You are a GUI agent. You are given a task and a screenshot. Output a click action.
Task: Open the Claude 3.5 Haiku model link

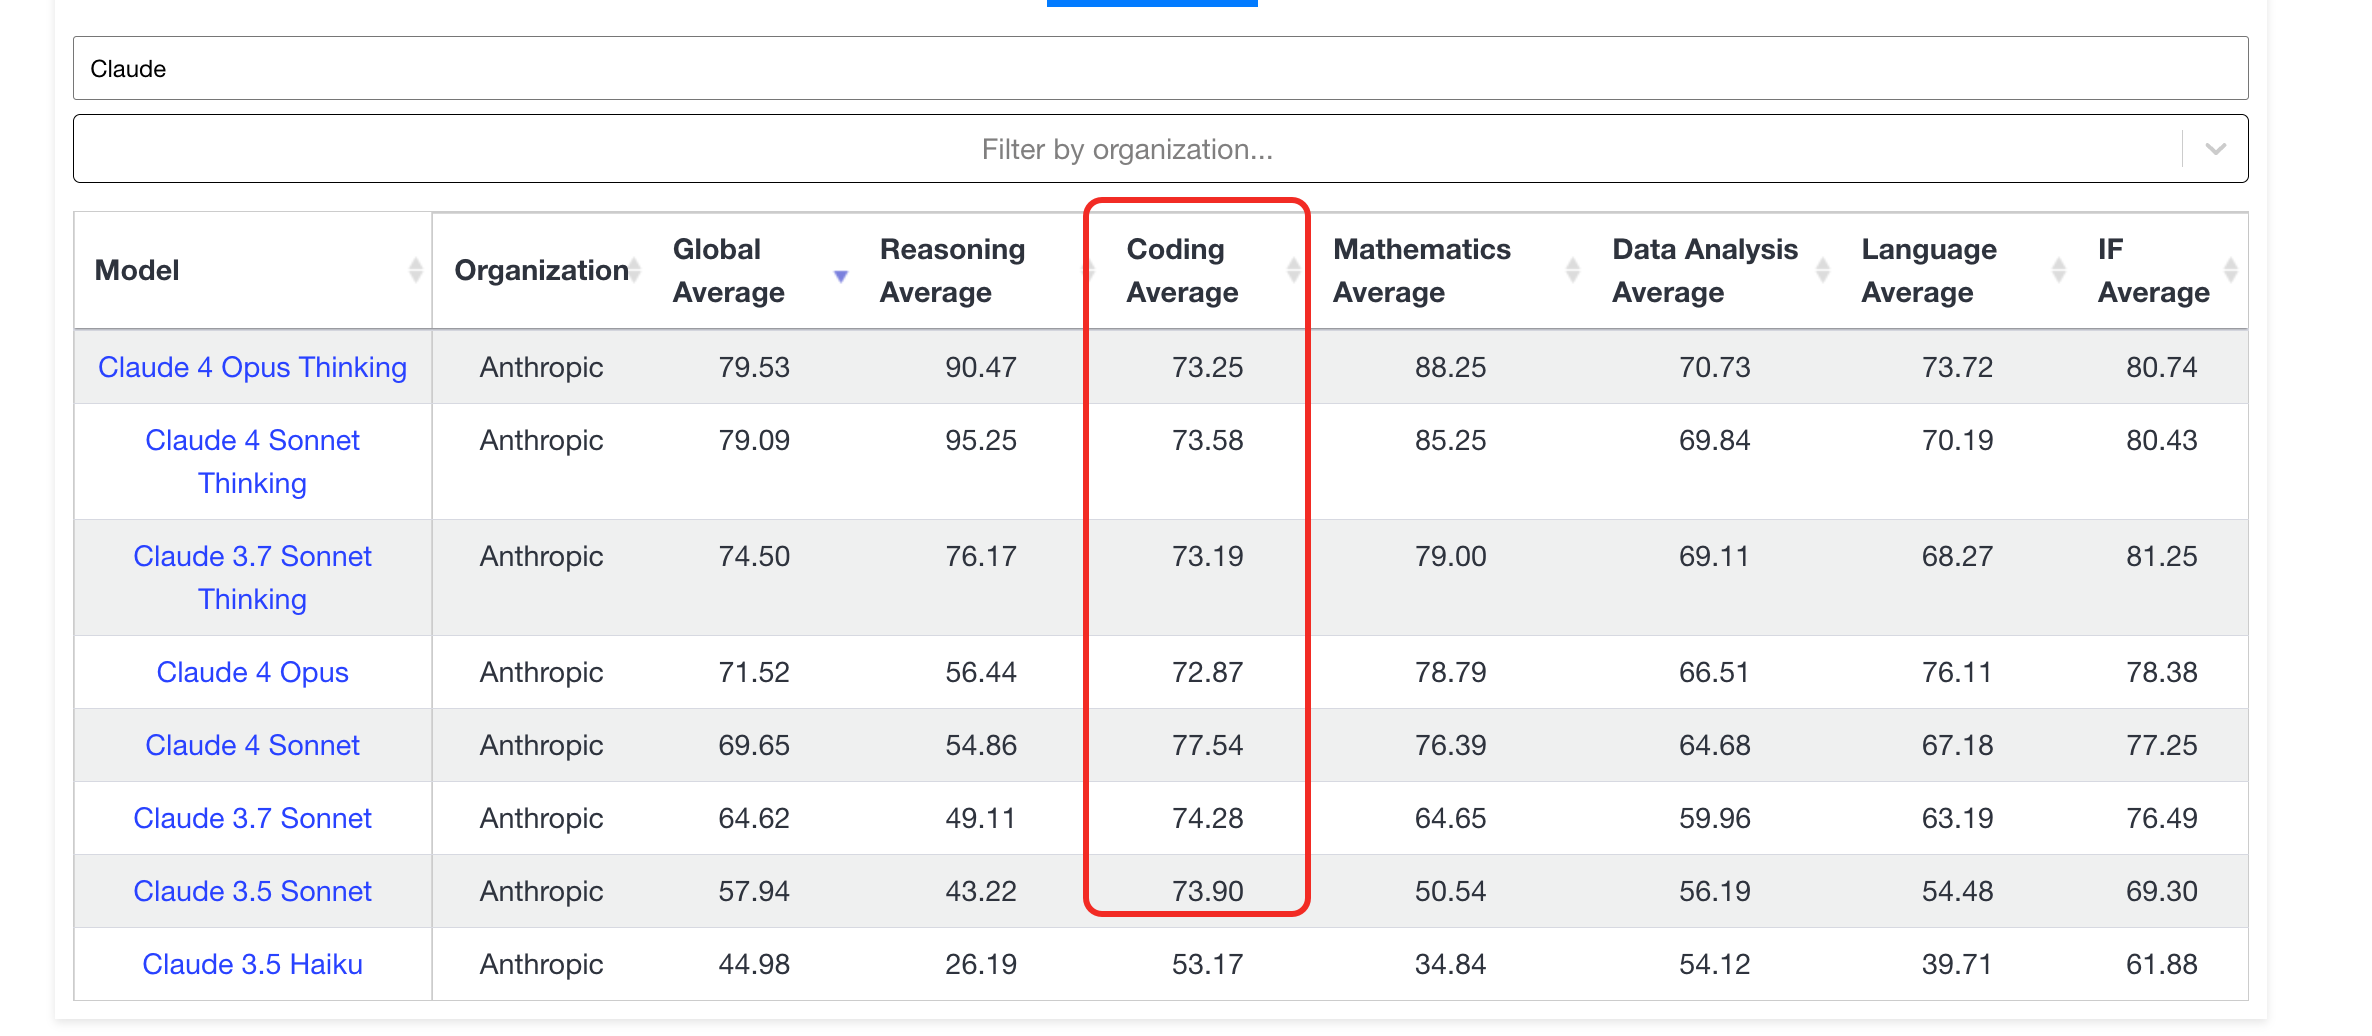(x=252, y=964)
